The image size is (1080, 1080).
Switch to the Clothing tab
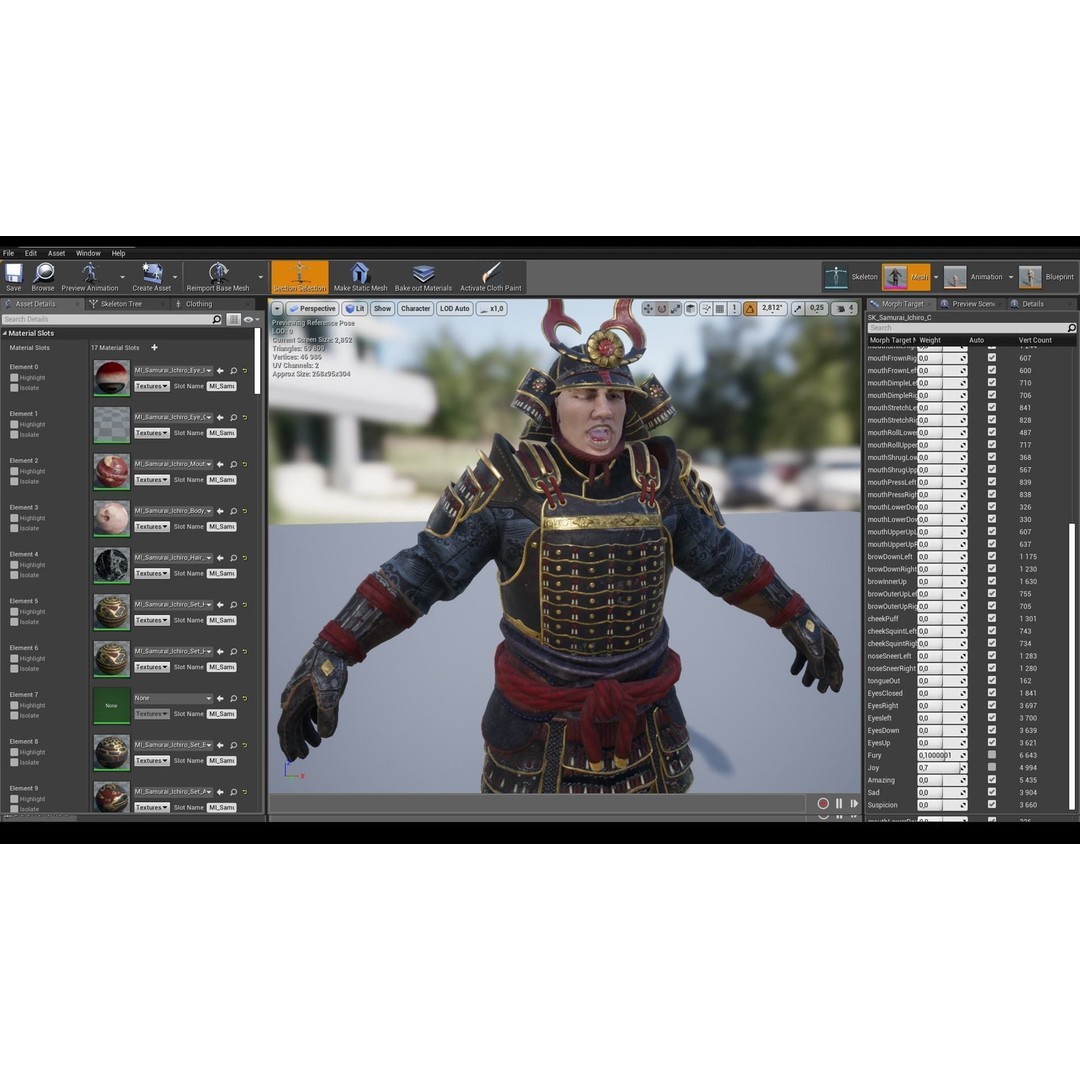[x=199, y=304]
